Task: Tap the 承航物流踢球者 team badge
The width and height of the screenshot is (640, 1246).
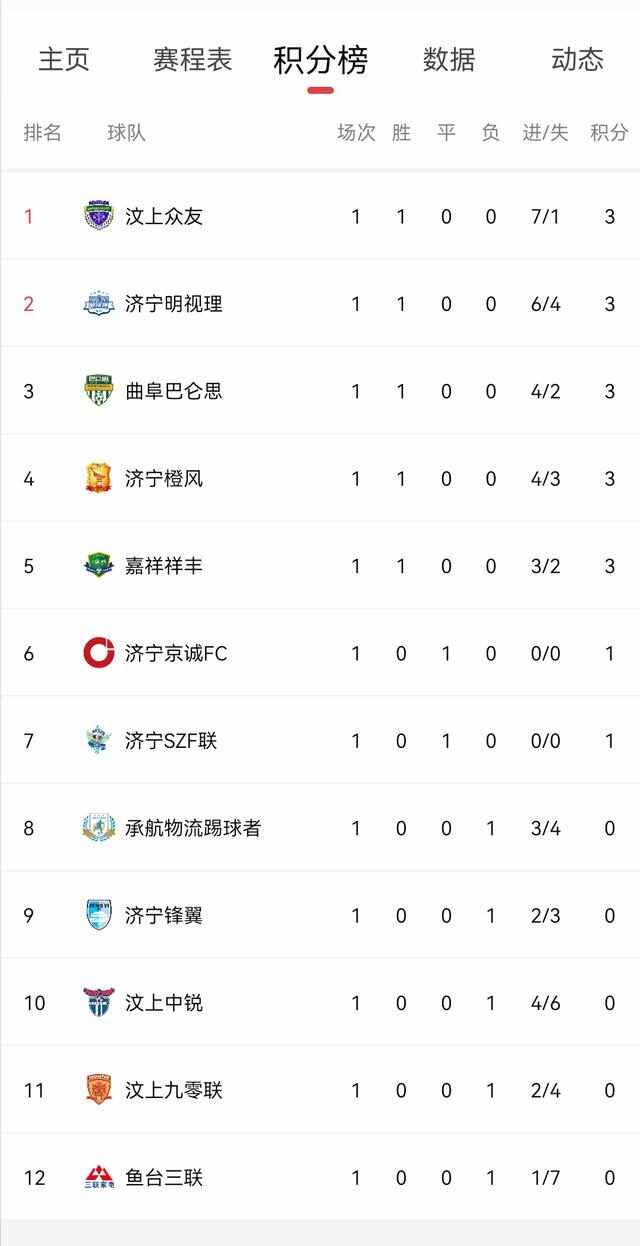Action: click(98, 827)
